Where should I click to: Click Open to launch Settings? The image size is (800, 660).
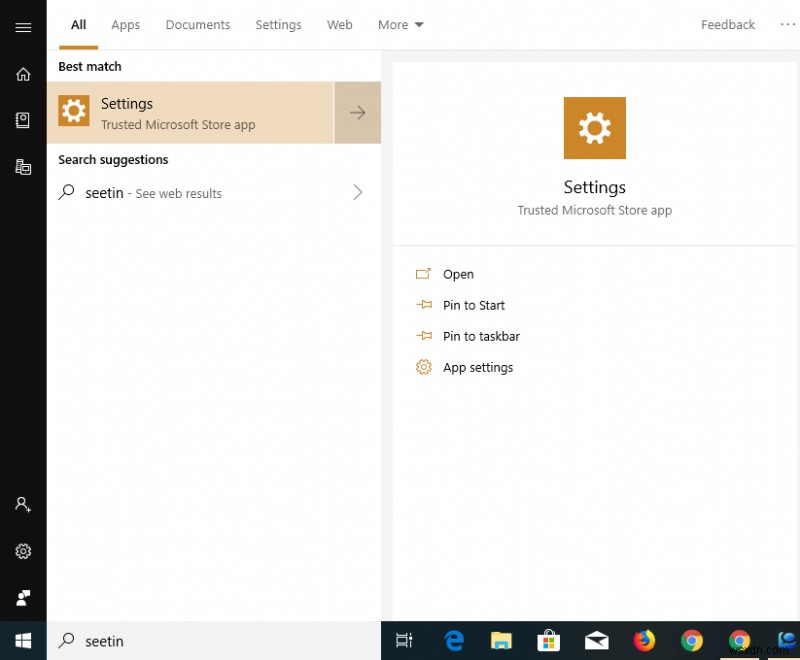(458, 273)
